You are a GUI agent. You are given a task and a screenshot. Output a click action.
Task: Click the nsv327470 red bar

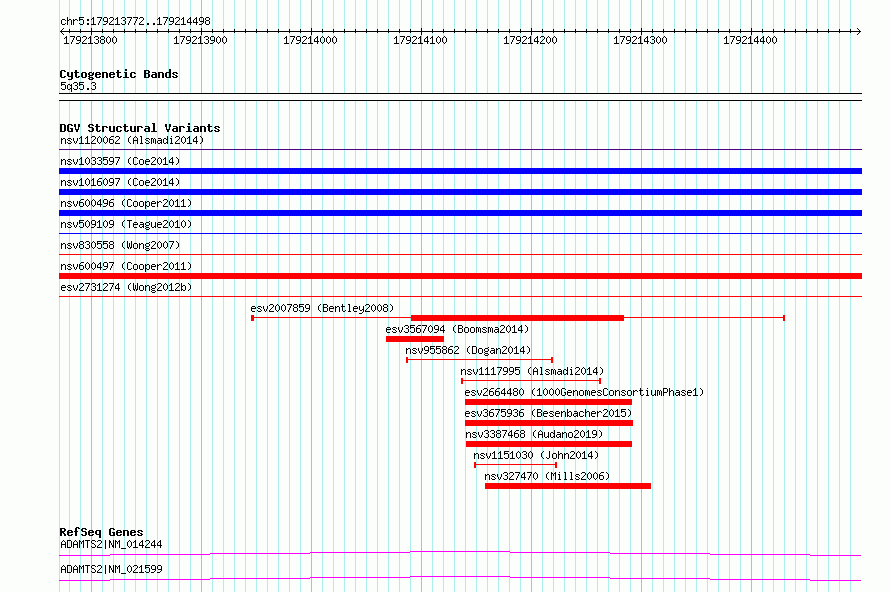568,486
